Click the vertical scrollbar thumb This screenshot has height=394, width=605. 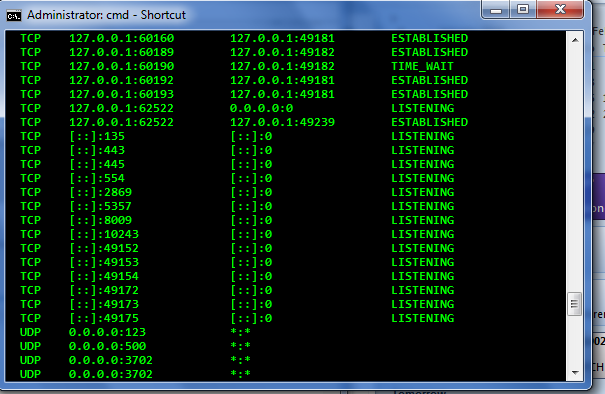click(575, 304)
